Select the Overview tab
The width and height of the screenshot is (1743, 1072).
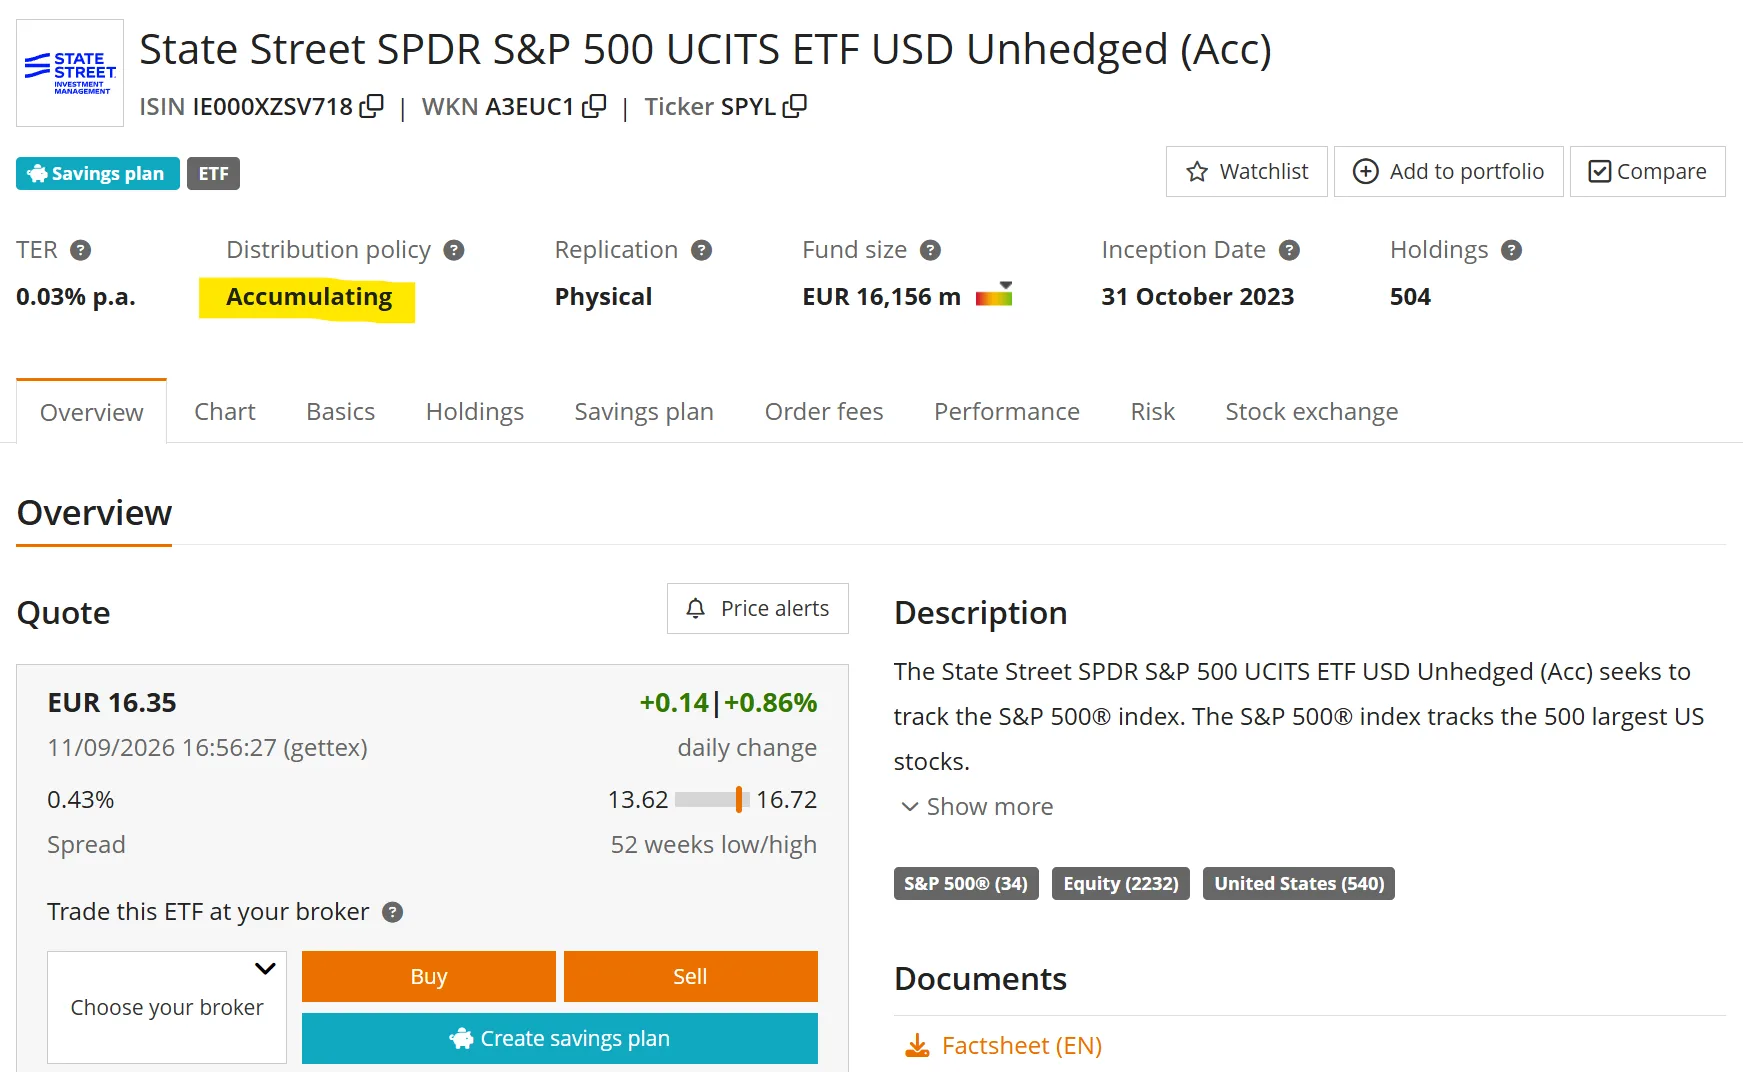[x=92, y=412]
